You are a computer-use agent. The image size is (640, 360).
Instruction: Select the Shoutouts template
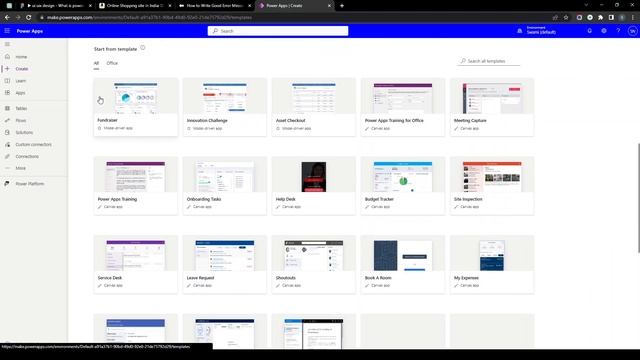click(x=314, y=264)
